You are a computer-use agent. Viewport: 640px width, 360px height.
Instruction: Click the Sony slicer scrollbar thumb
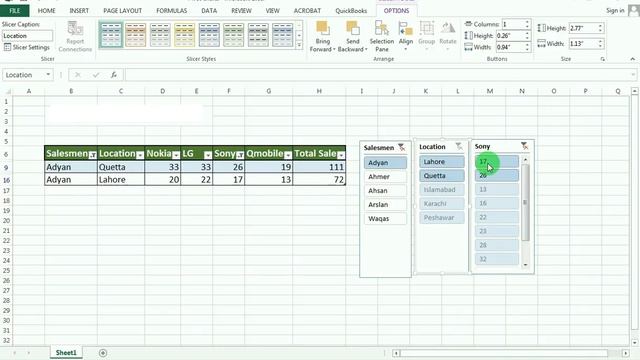[525, 203]
